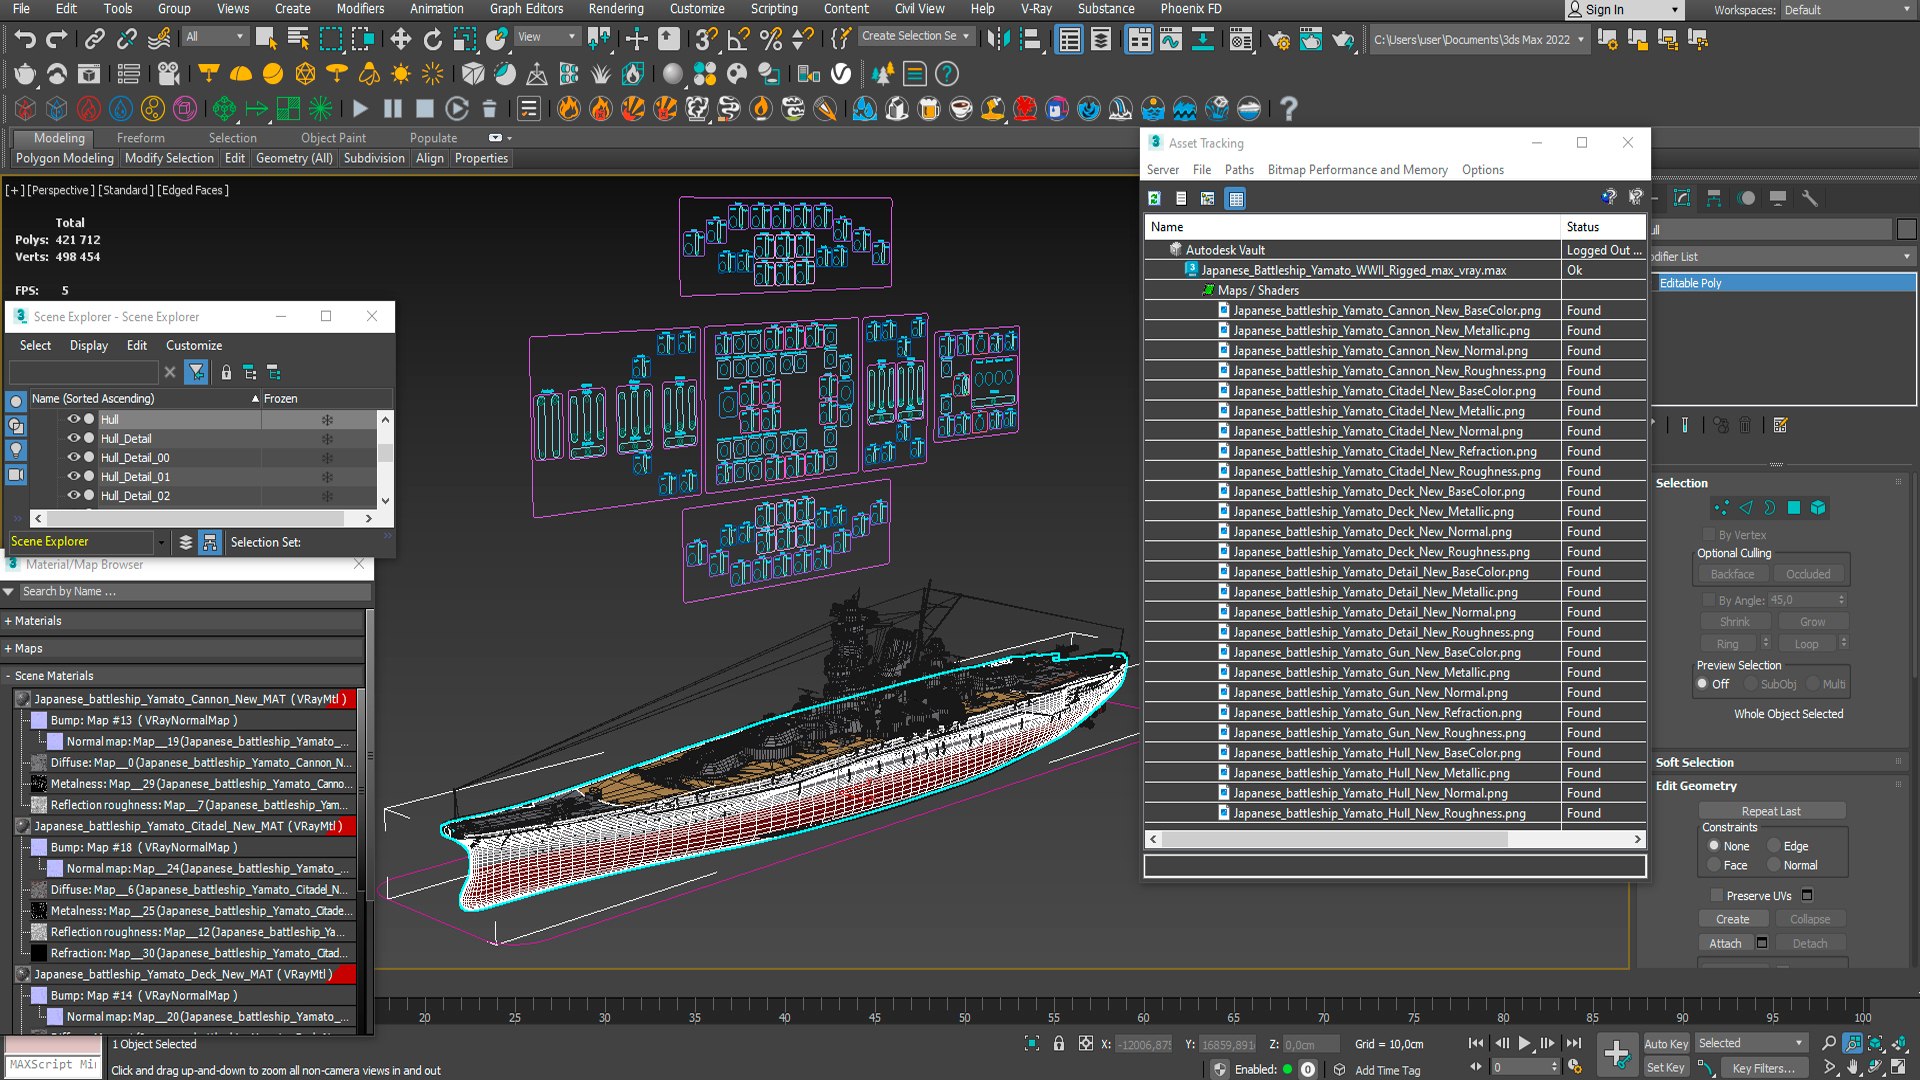Image resolution: width=1920 pixels, height=1080 pixels.
Task: Open the Utilities wrench panel icon
Action: pos(1809,198)
